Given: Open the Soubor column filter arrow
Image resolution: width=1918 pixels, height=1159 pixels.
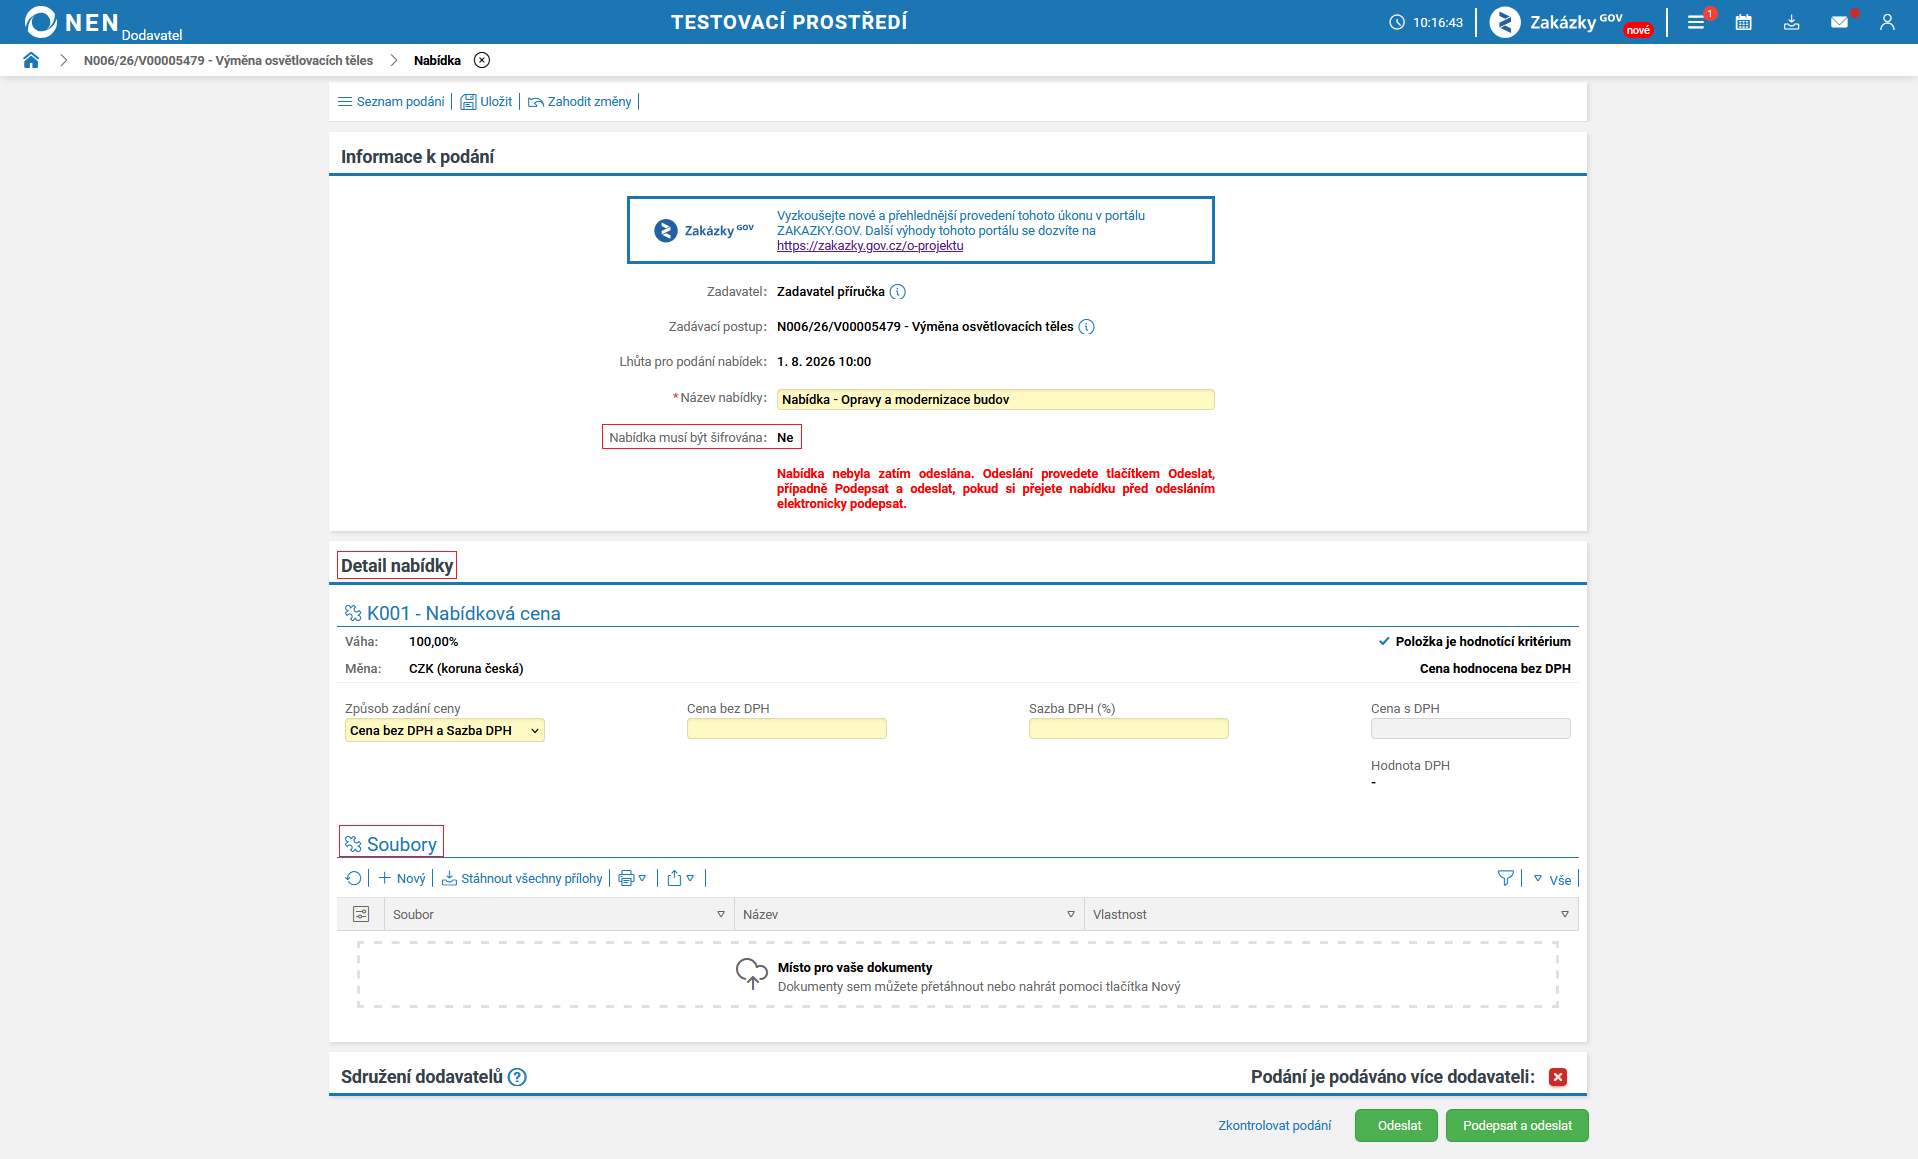Looking at the screenshot, I should click(x=721, y=914).
